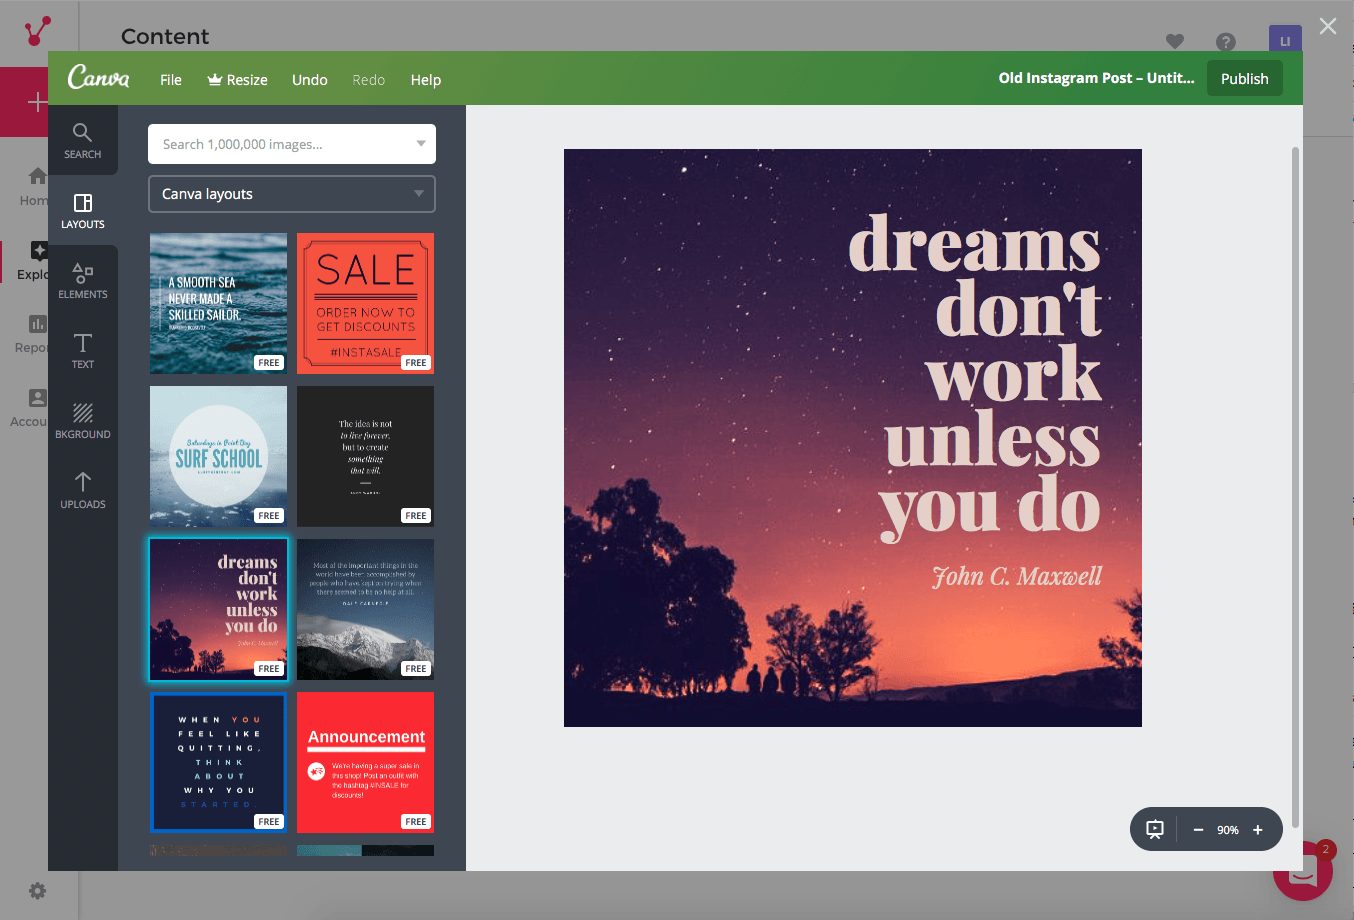Open the Search panel in Canva sidebar
Screen dimensions: 1354x920
click(83, 140)
